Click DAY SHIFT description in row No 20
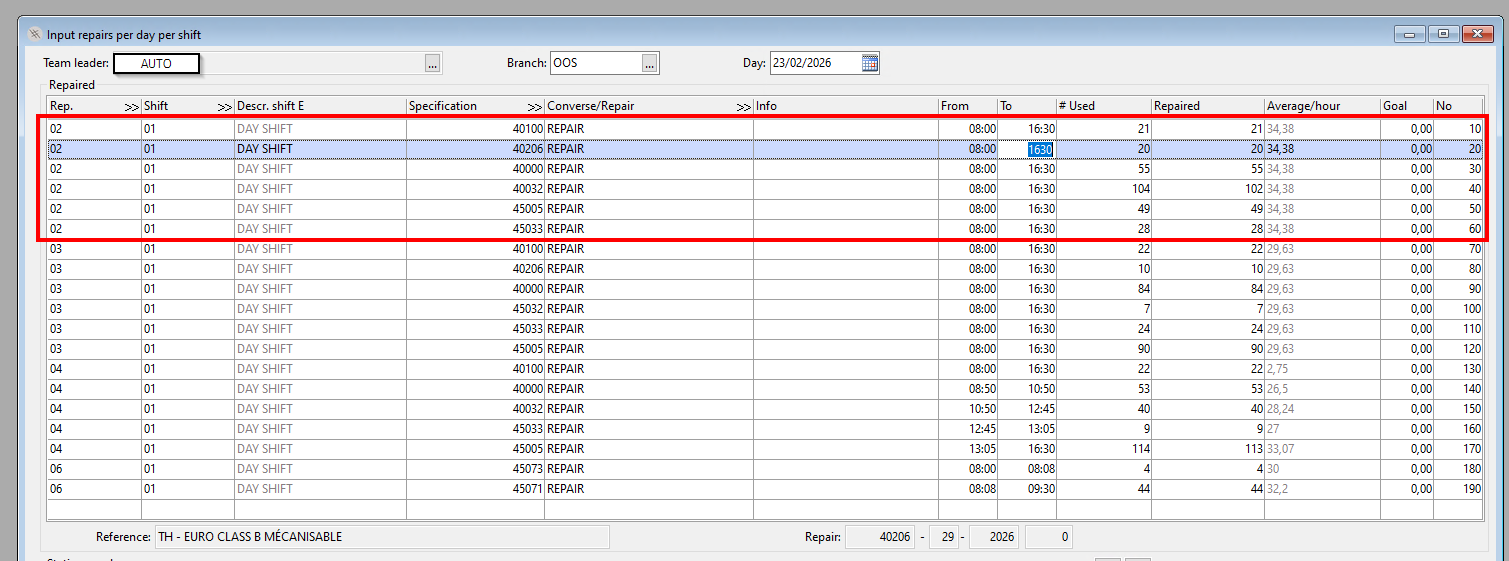 click(320, 149)
